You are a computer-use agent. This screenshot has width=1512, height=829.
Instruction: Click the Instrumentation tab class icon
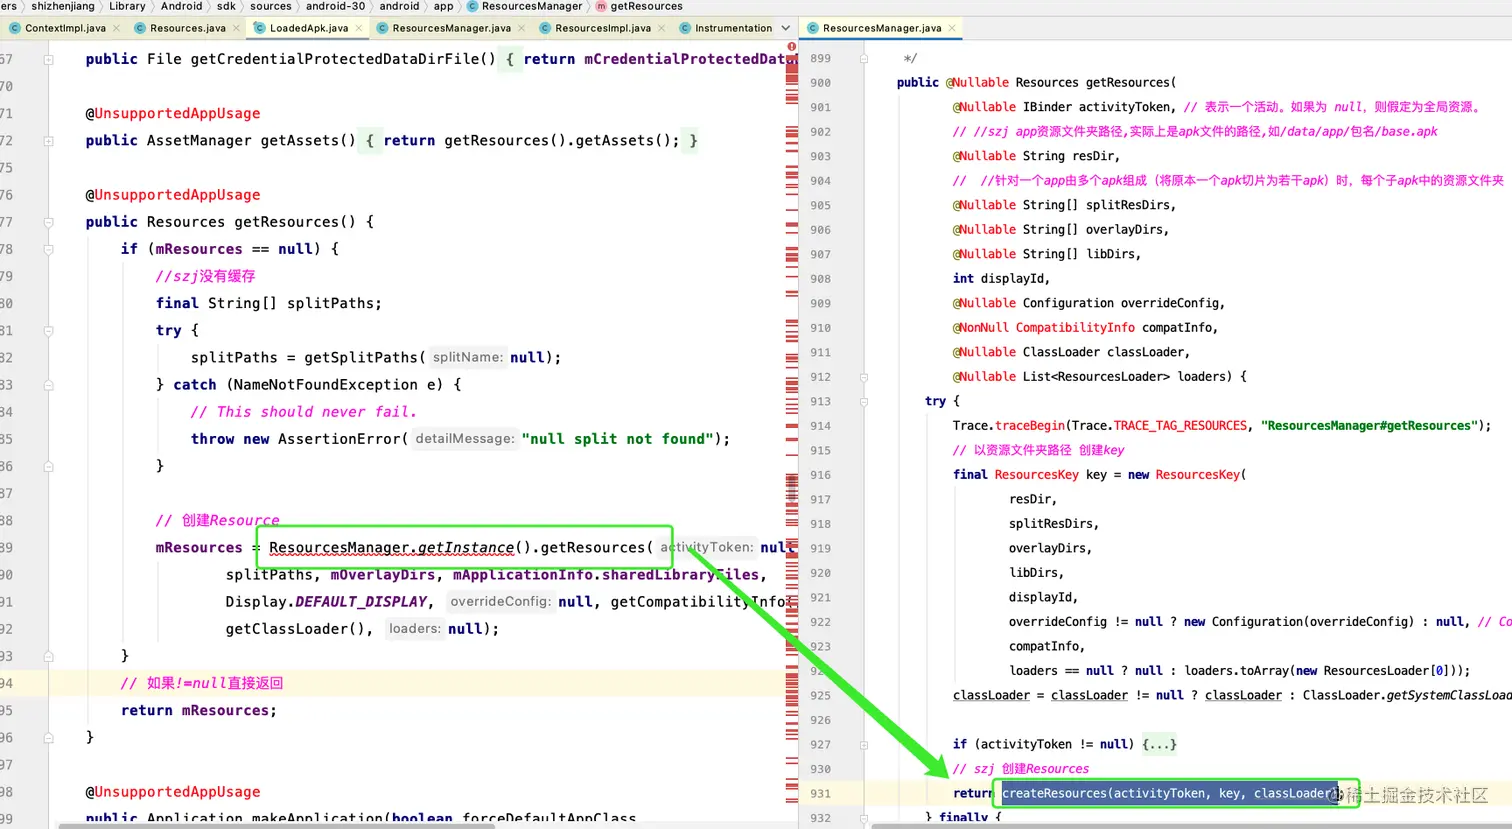pyautogui.click(x=685, y=28)
